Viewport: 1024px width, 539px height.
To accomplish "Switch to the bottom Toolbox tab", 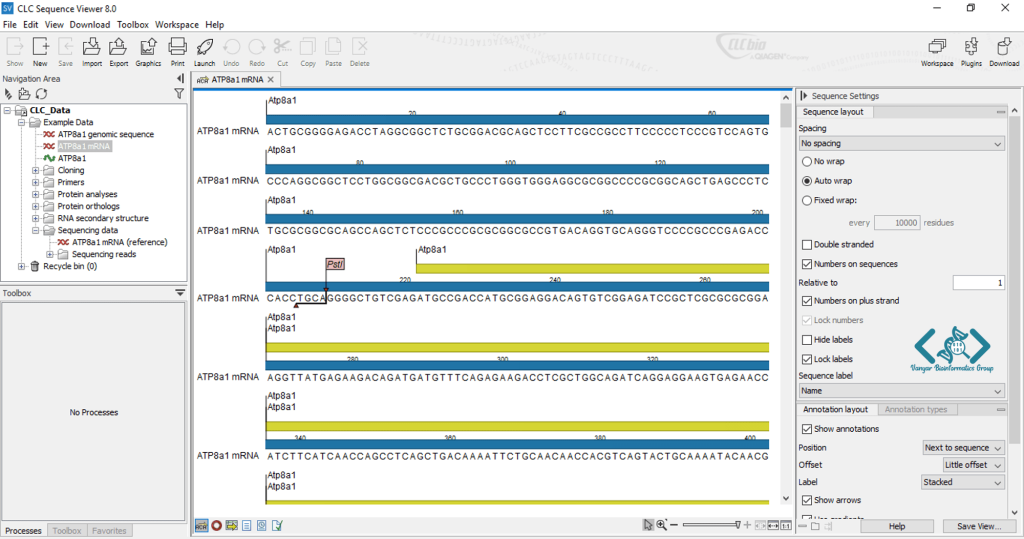I will point(67,531).
